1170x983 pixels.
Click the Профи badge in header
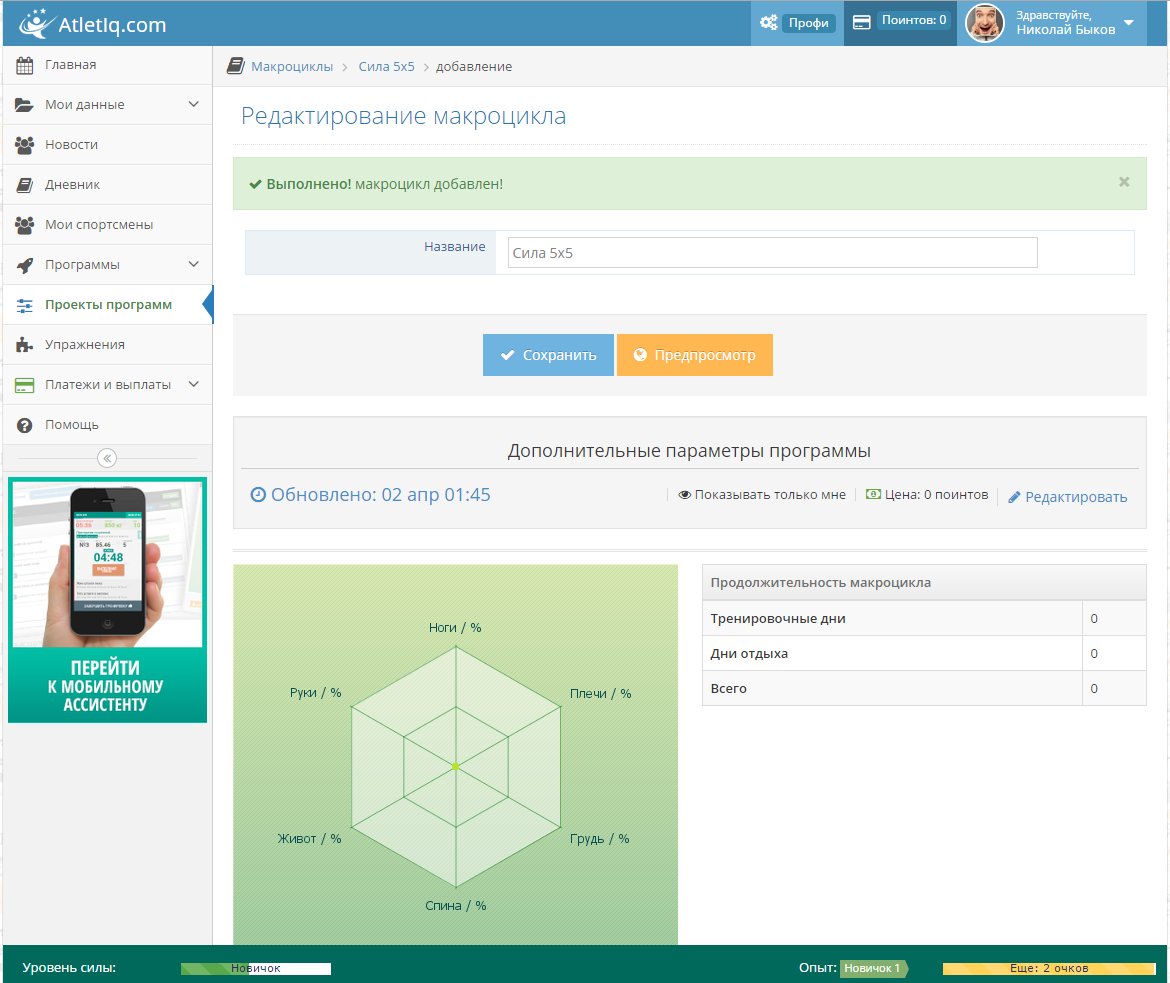[x=809, y=23]
